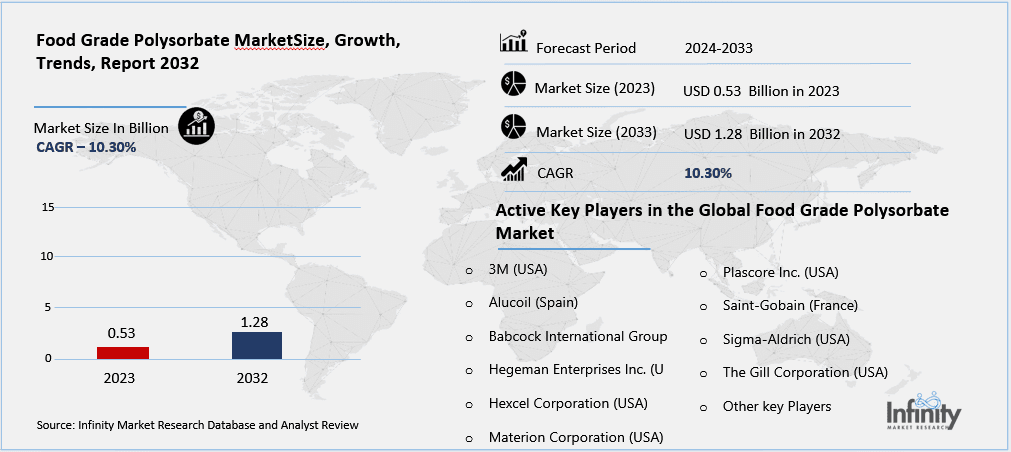1011x452 pixels.
Task: Click 'USD 0.53 Billion in 2023' value
Action: pos(761,92)
